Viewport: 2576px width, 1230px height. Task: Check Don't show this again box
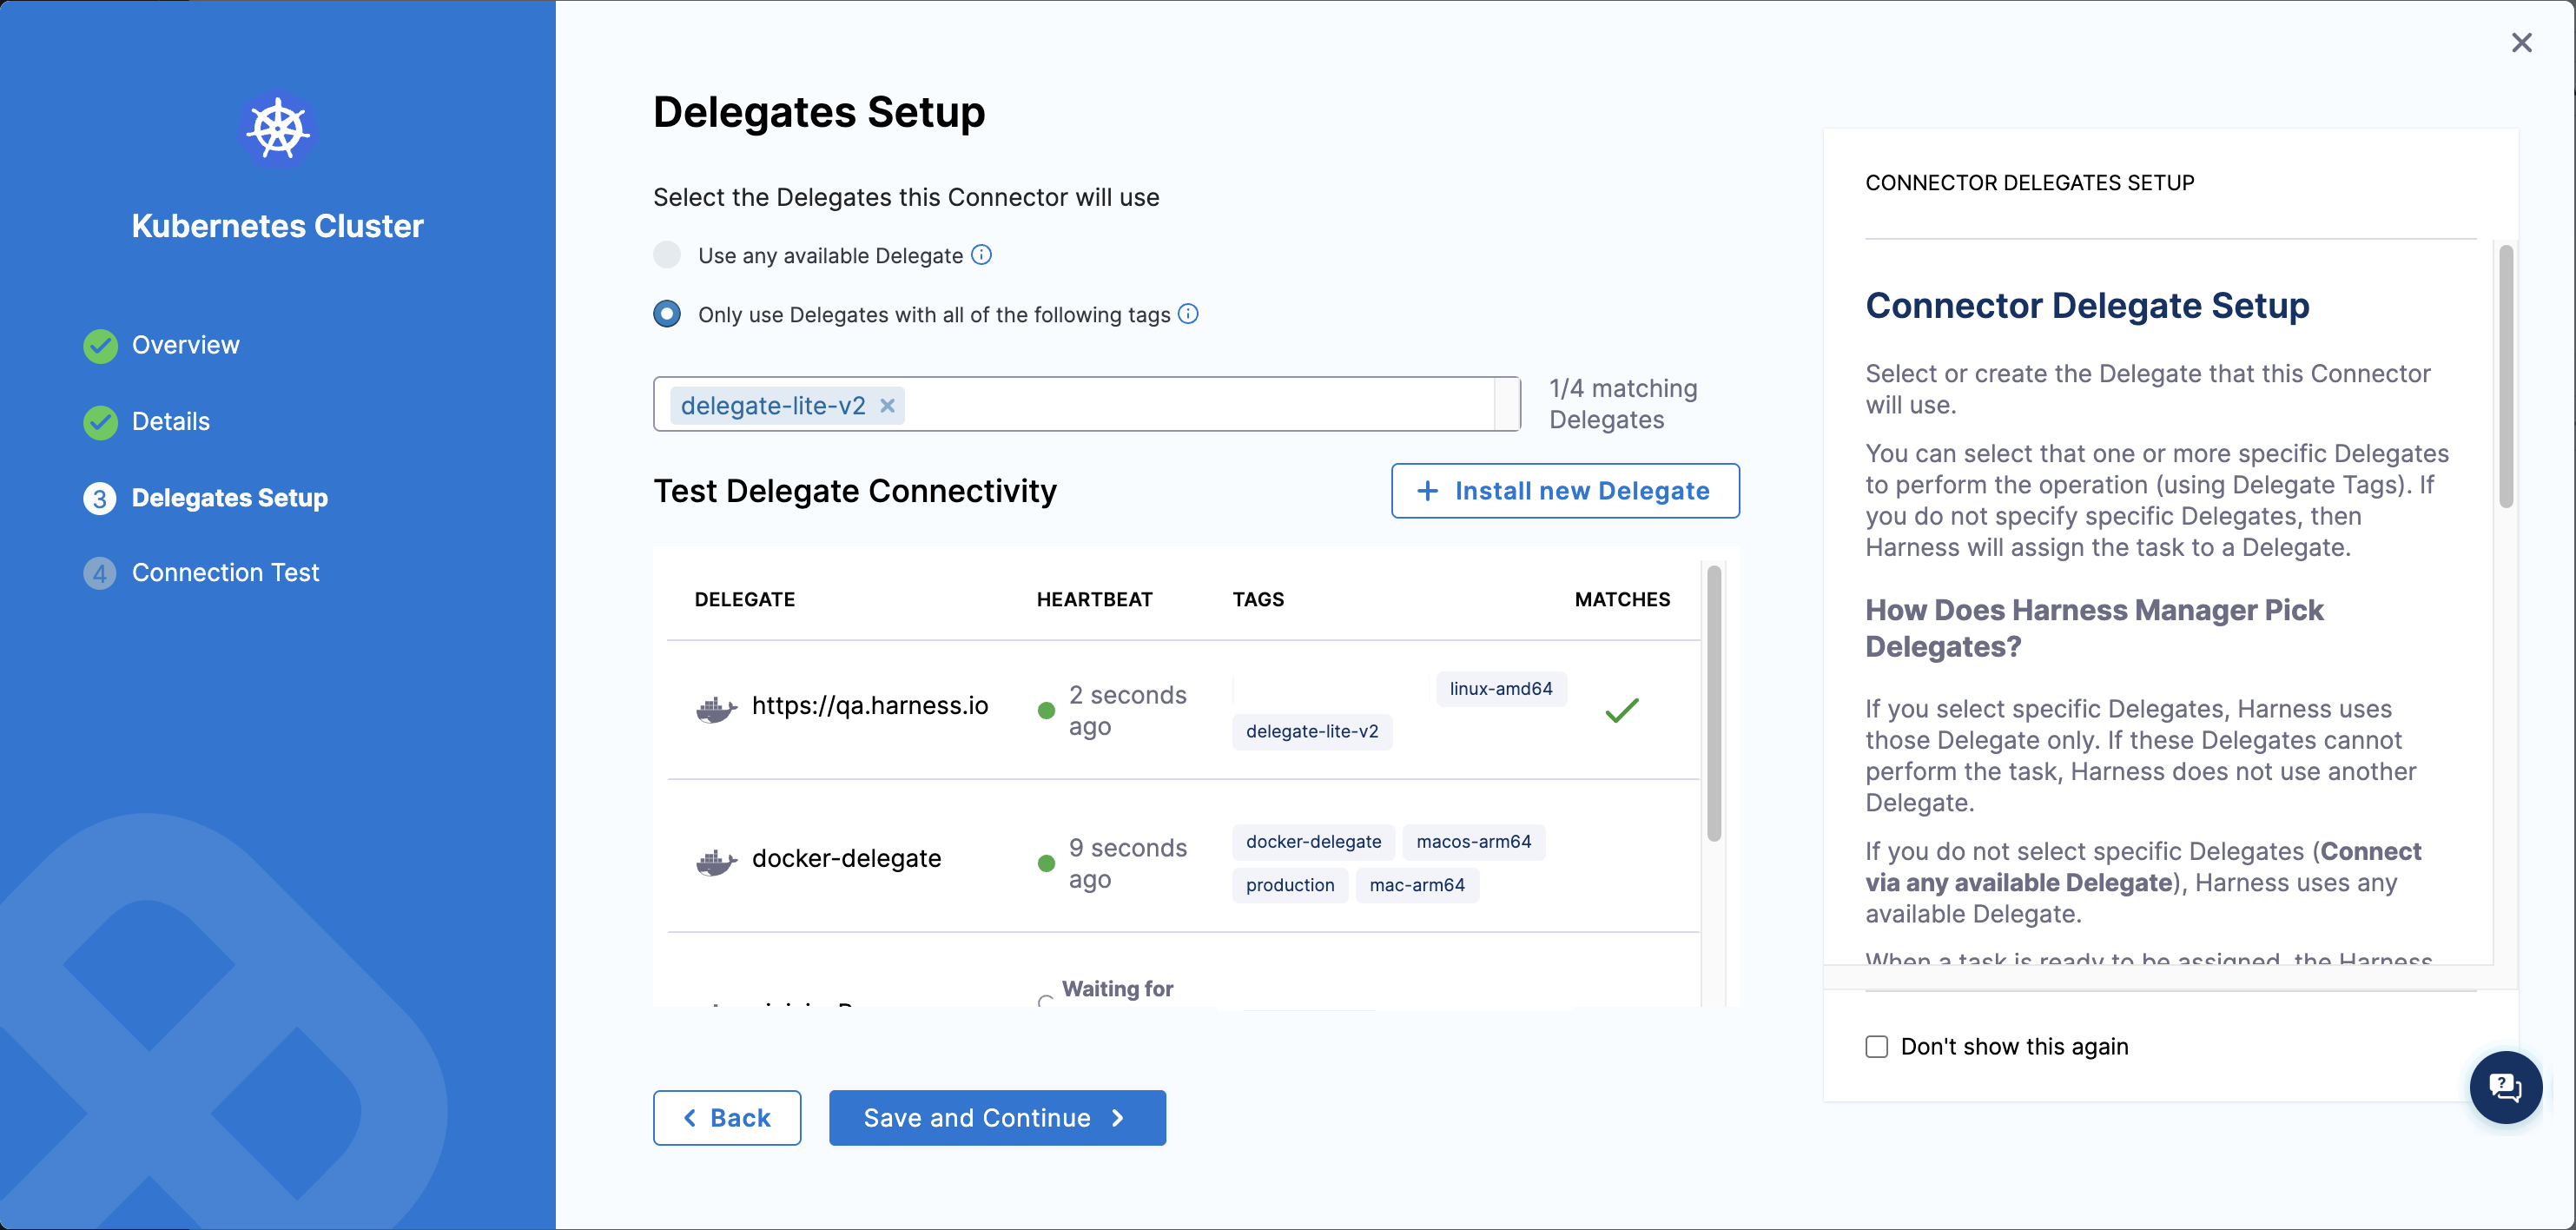[x=1877, y=1047]
